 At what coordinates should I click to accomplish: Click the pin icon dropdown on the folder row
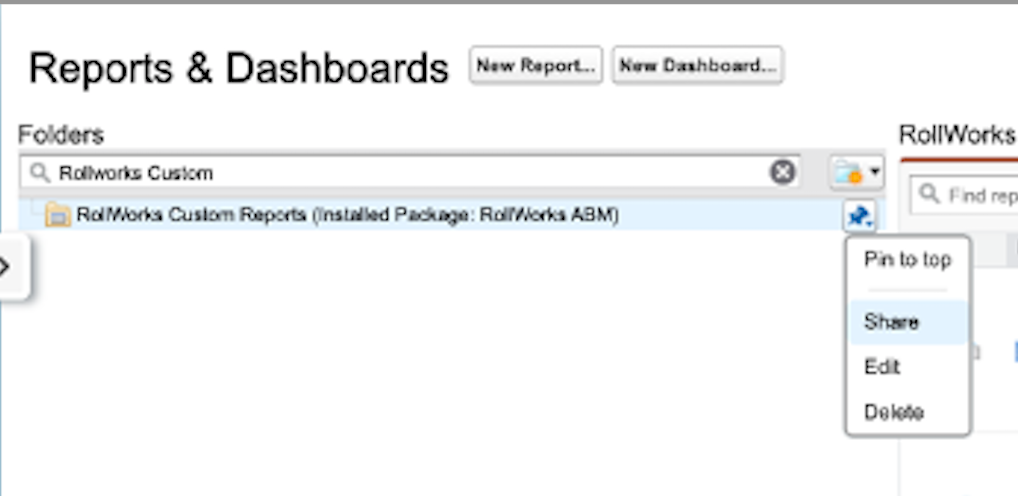pos(859,214)
